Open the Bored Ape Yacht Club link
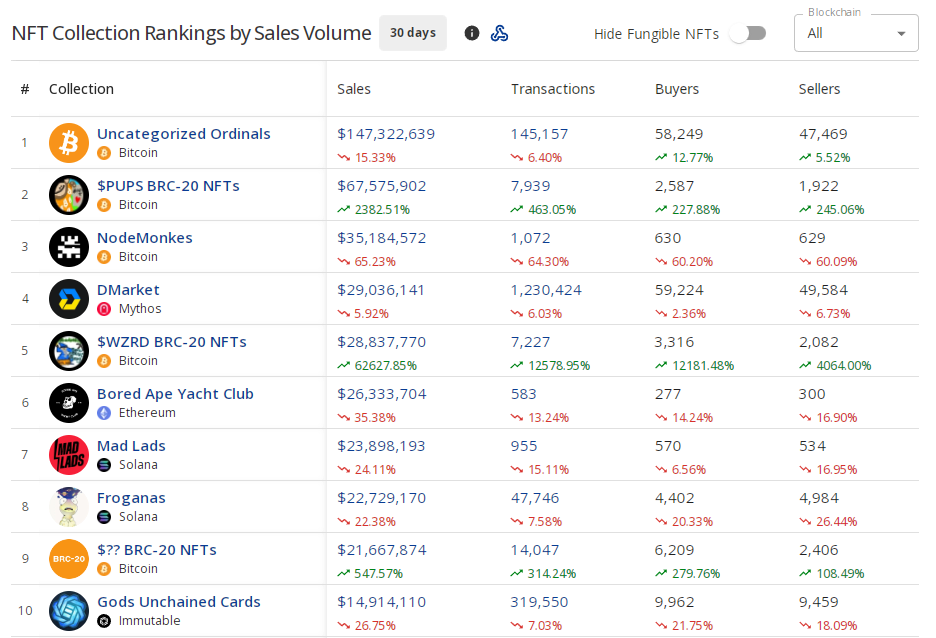Screen dimensions: 936x638 coord(176,393)
